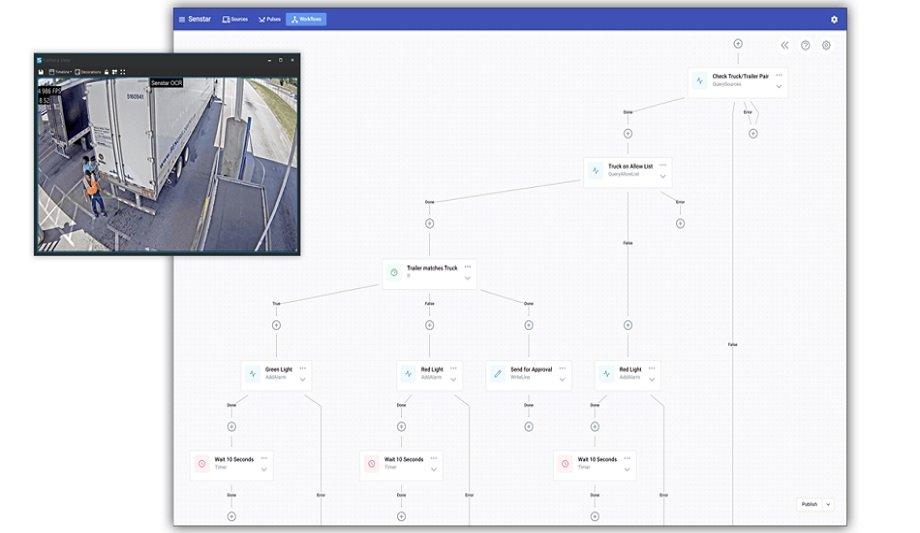Open Timeline dropdown in camera window
Image resolution: width=920 pixels, height=533 pixels.
(60, 72)
